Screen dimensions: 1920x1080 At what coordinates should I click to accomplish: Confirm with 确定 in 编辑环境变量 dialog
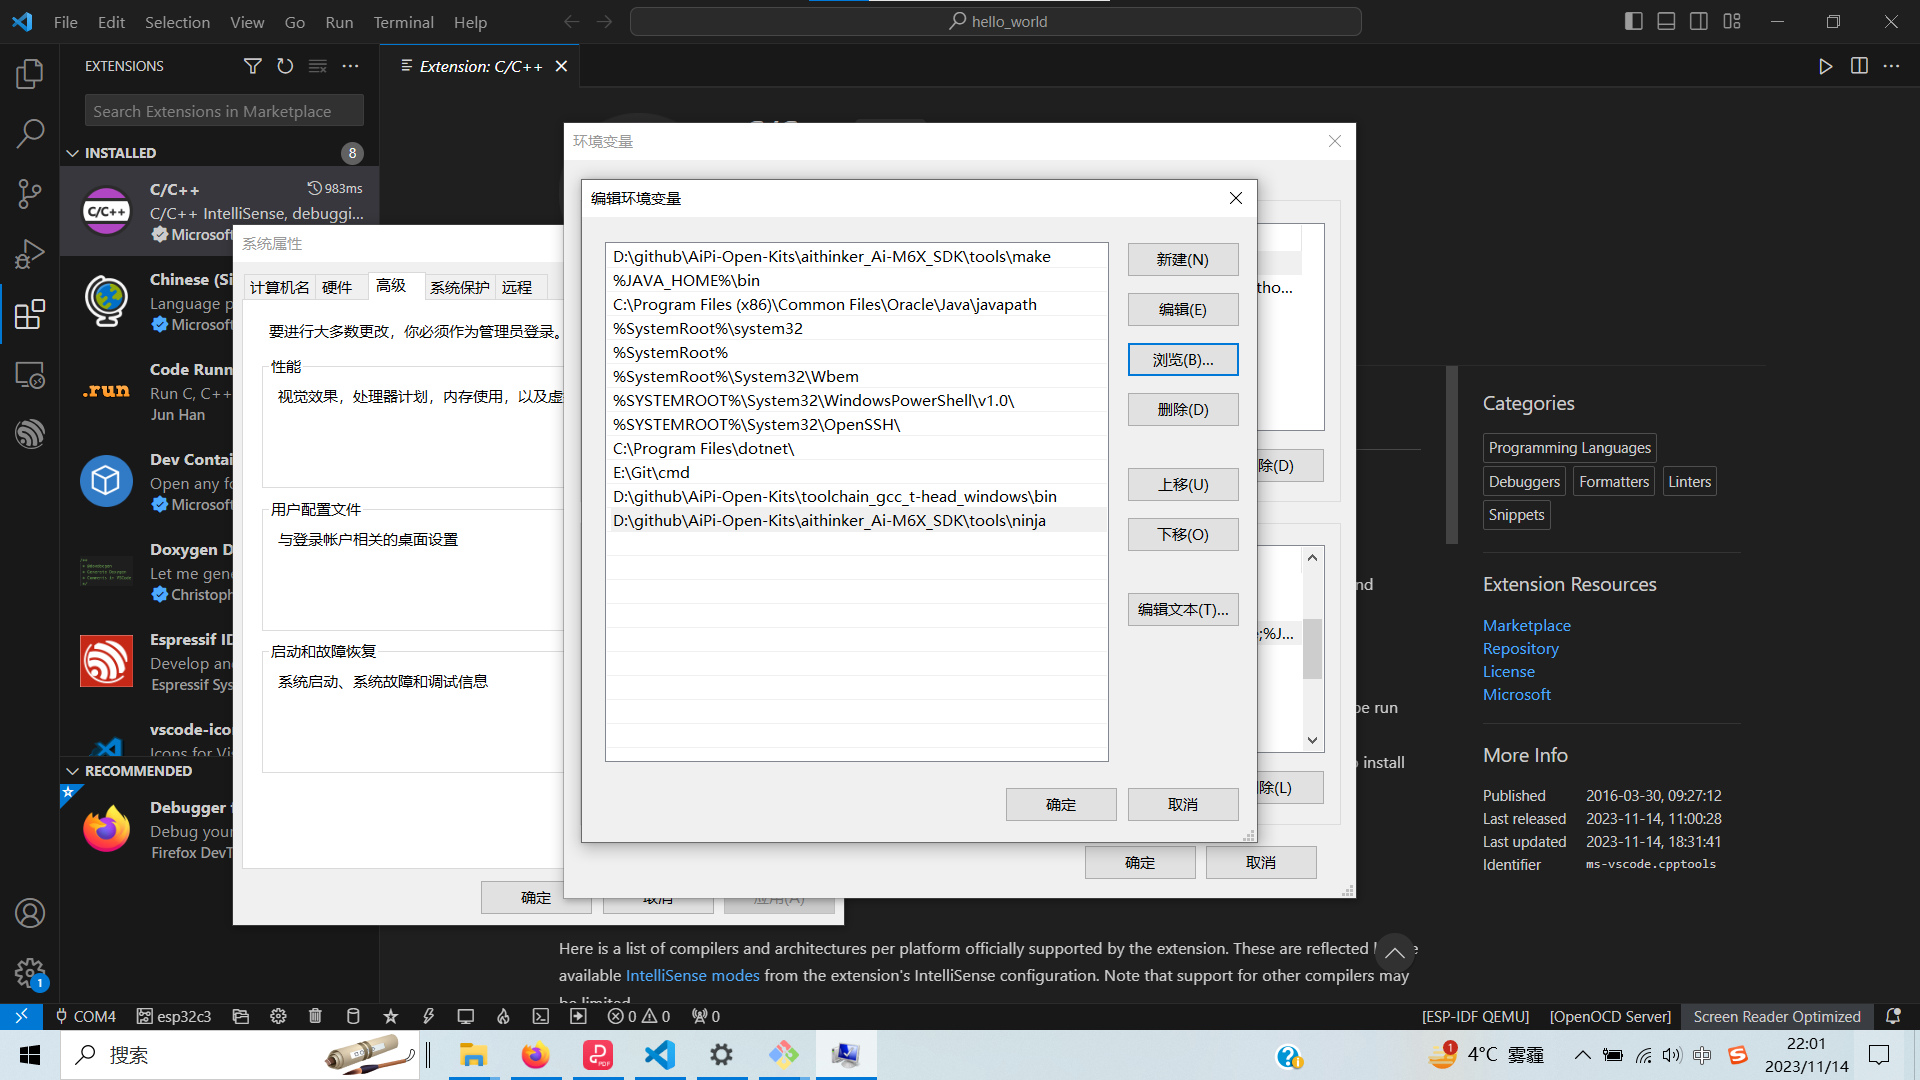pos(1061,805)
